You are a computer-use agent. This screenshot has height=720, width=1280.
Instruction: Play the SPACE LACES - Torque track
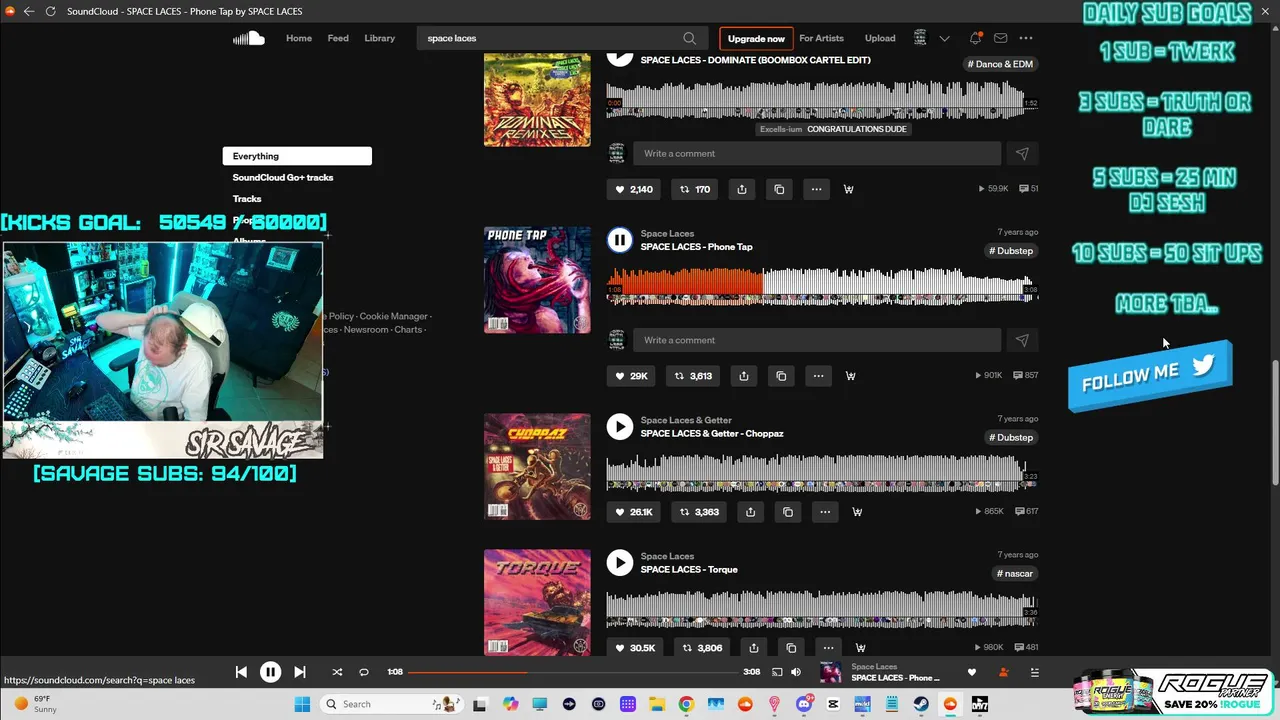point(620,563)
